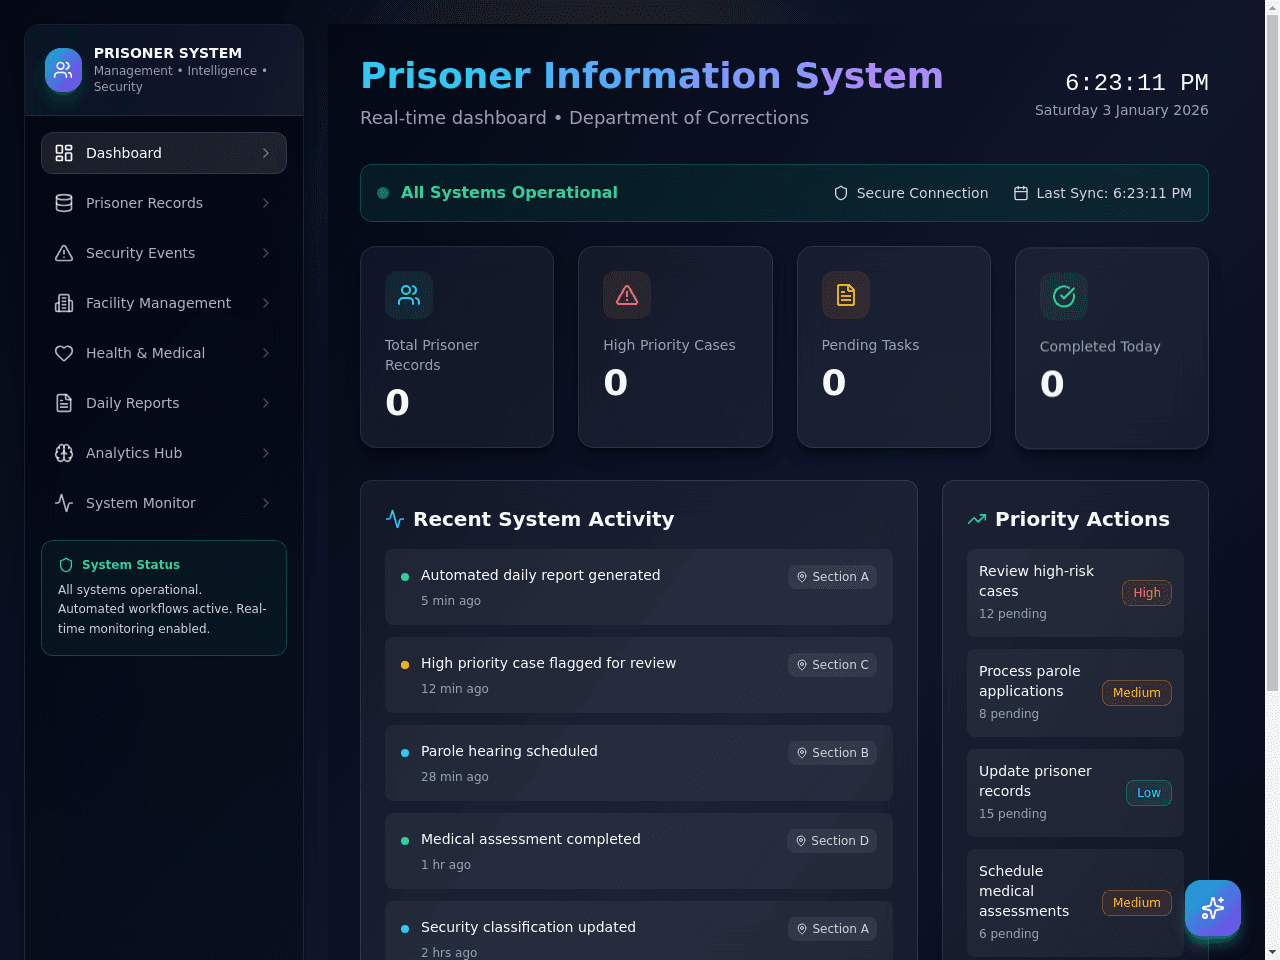Select the Parole hearing scheduled entry
1280x960 pixels.
click(x=639, y=763)
